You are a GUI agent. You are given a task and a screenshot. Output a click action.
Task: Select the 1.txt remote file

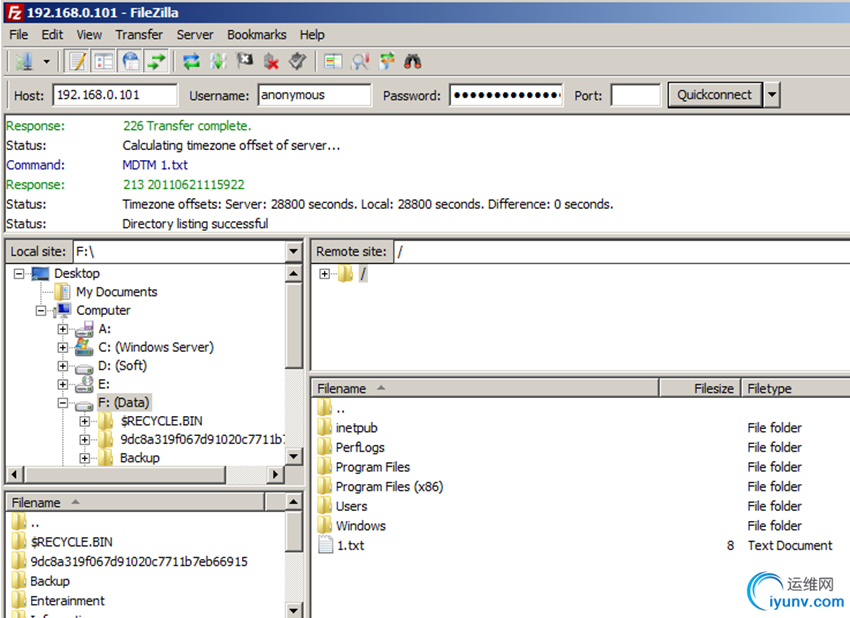350,545
